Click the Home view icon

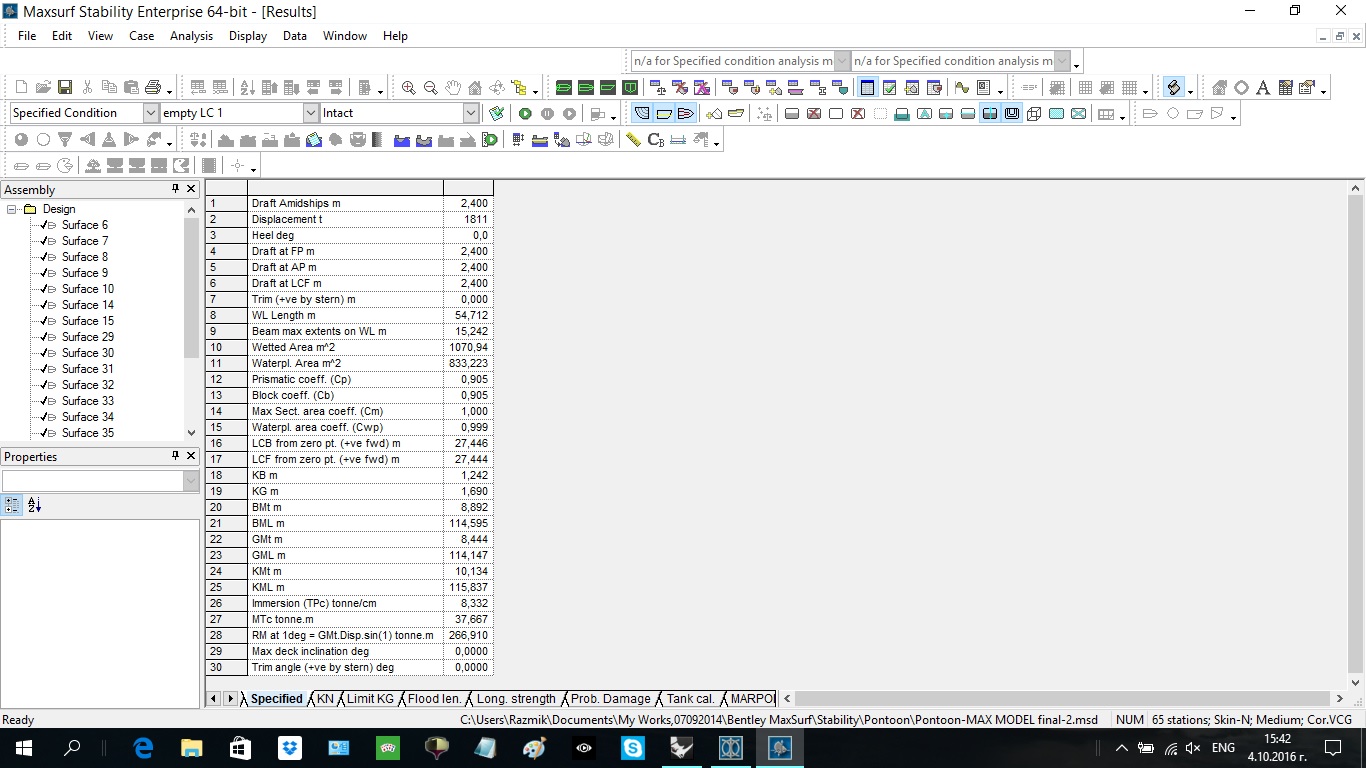pos(475,88)
